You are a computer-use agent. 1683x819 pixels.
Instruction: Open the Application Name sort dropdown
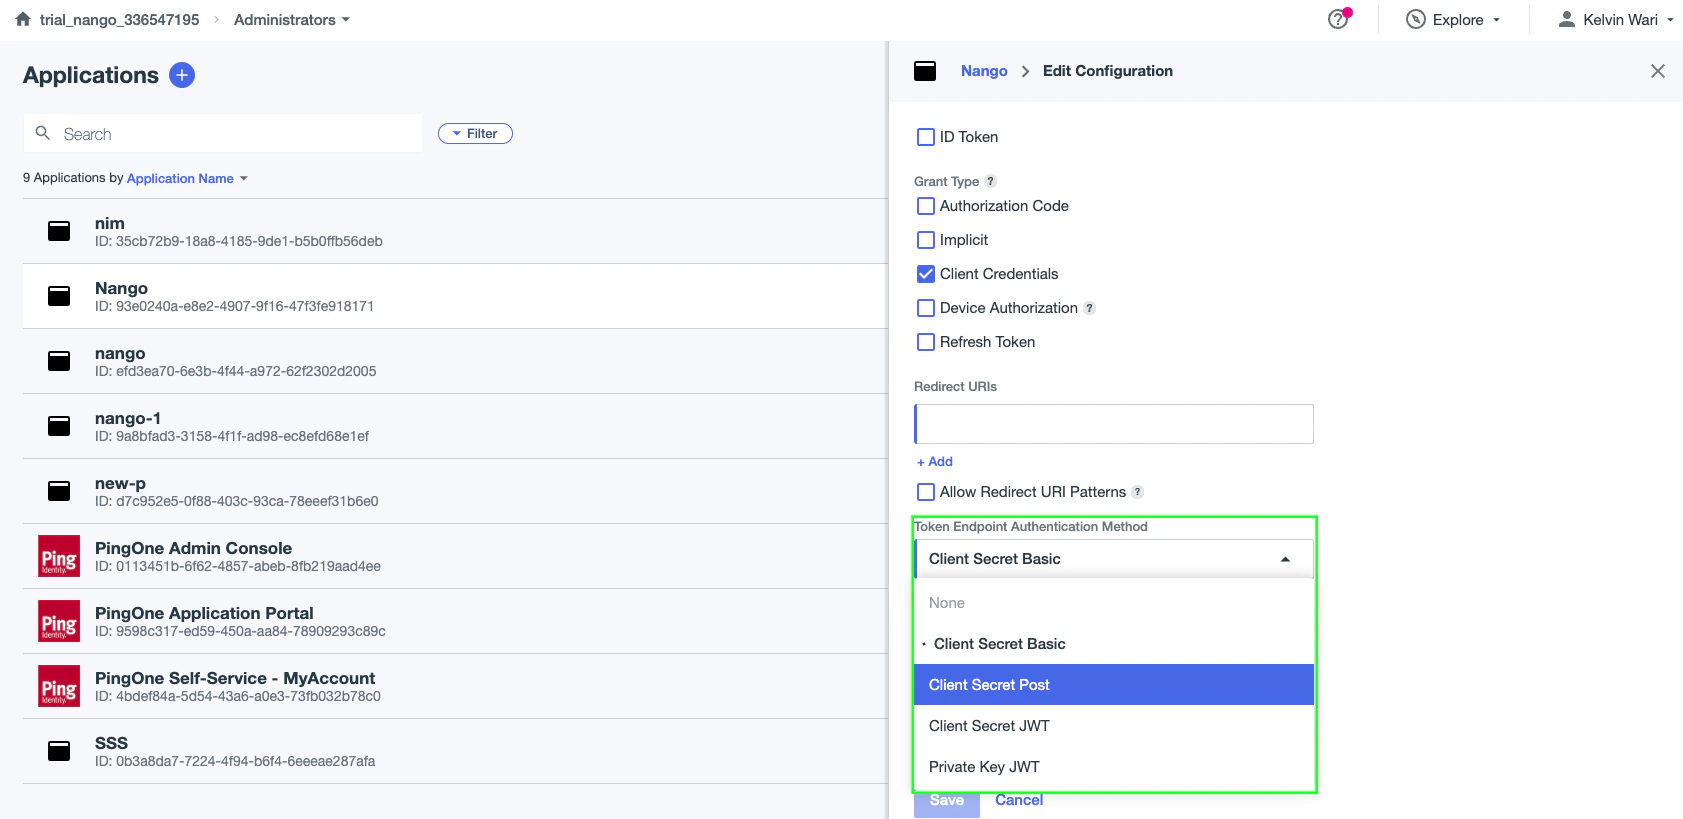coord(187,179)
